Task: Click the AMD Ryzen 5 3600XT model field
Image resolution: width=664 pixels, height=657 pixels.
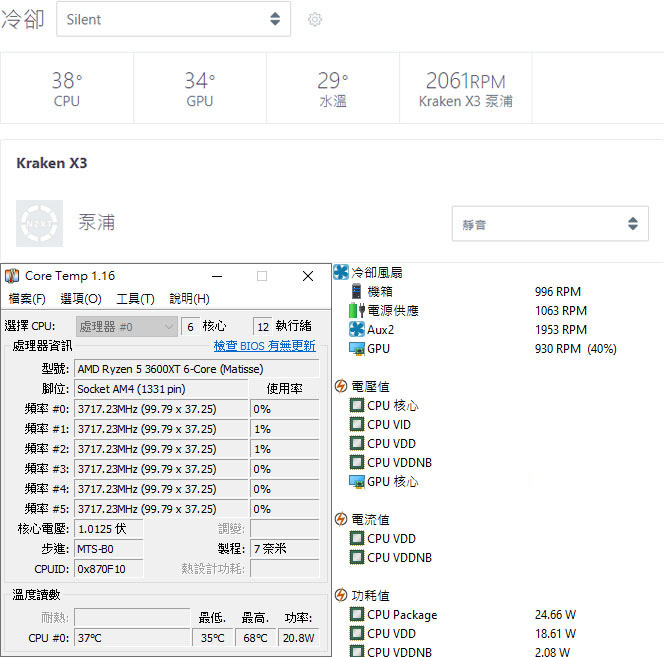Action: [x=196, y=369]
